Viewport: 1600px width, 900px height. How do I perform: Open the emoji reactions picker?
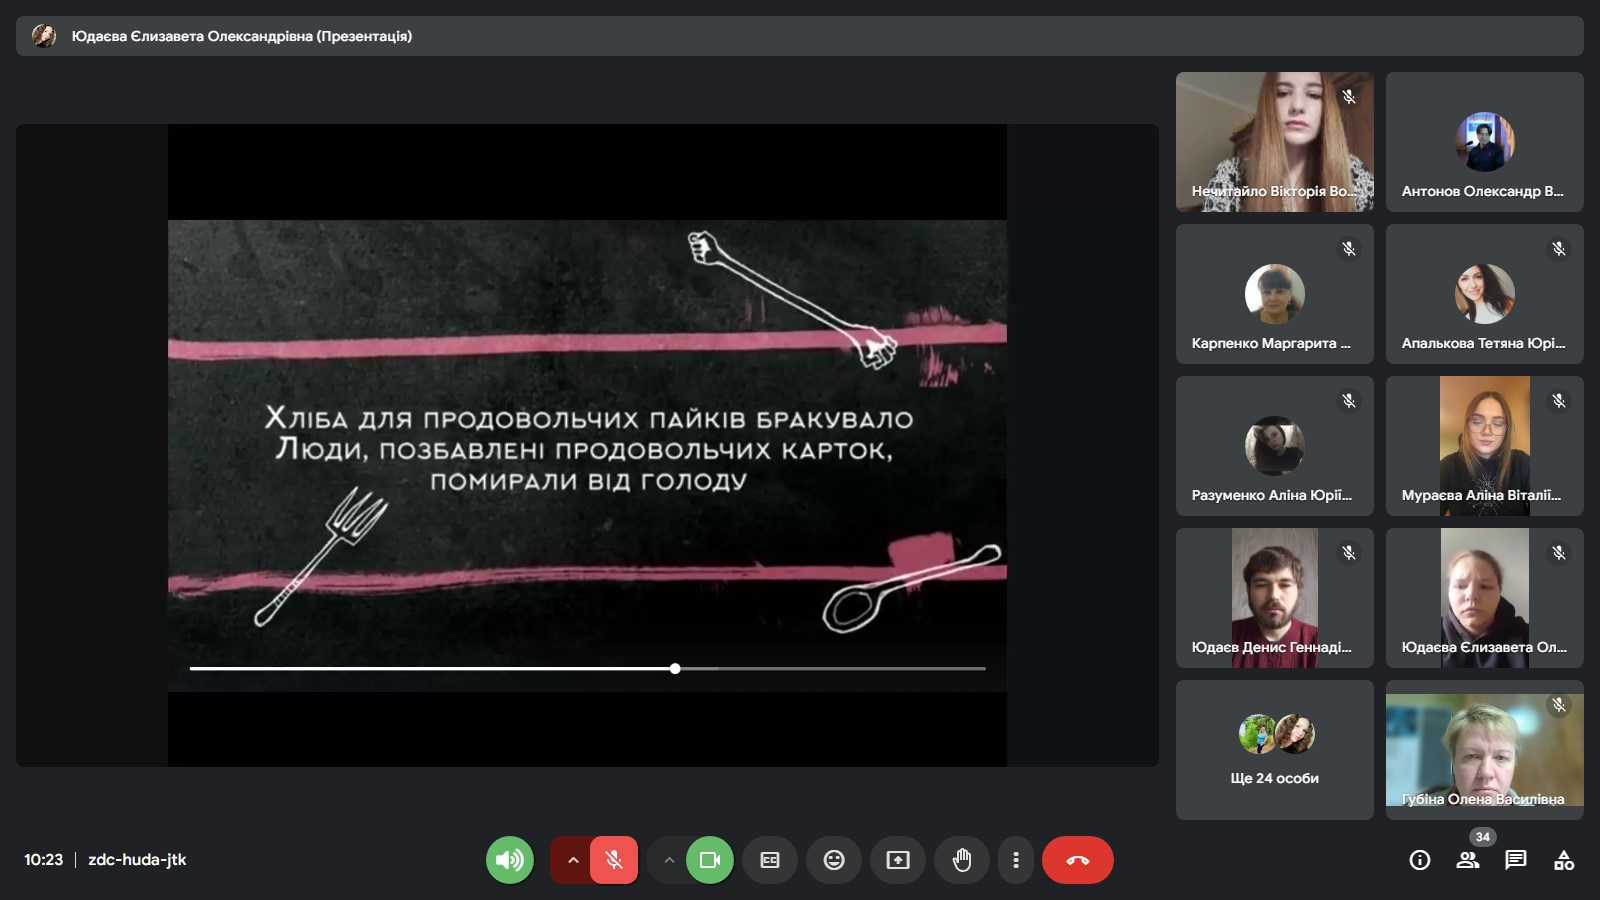click(x=834, y=860)
